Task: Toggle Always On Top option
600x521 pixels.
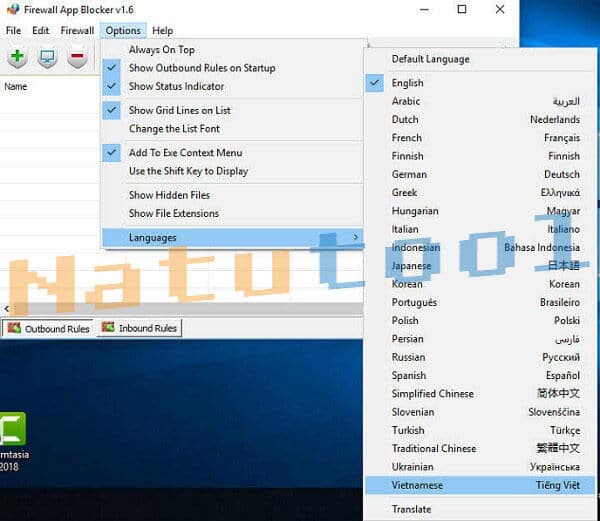Action: (161, 50)
